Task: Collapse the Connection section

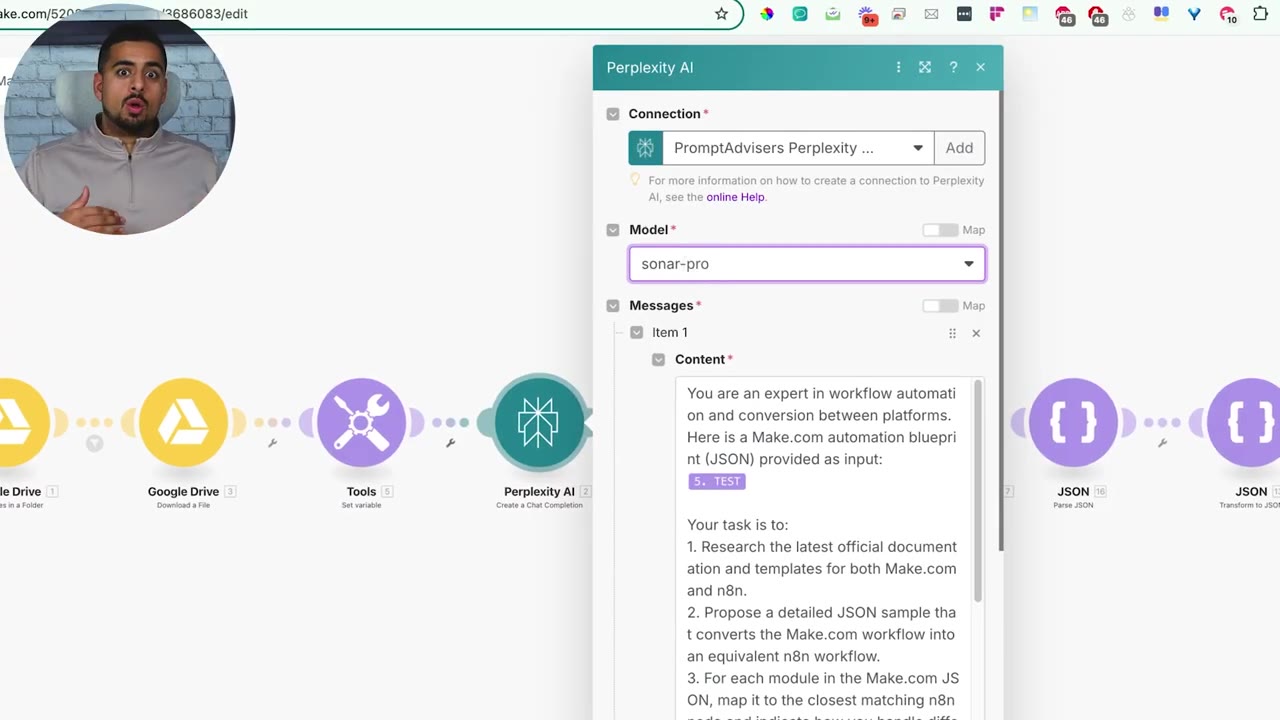Action: (x=613, y=114)
